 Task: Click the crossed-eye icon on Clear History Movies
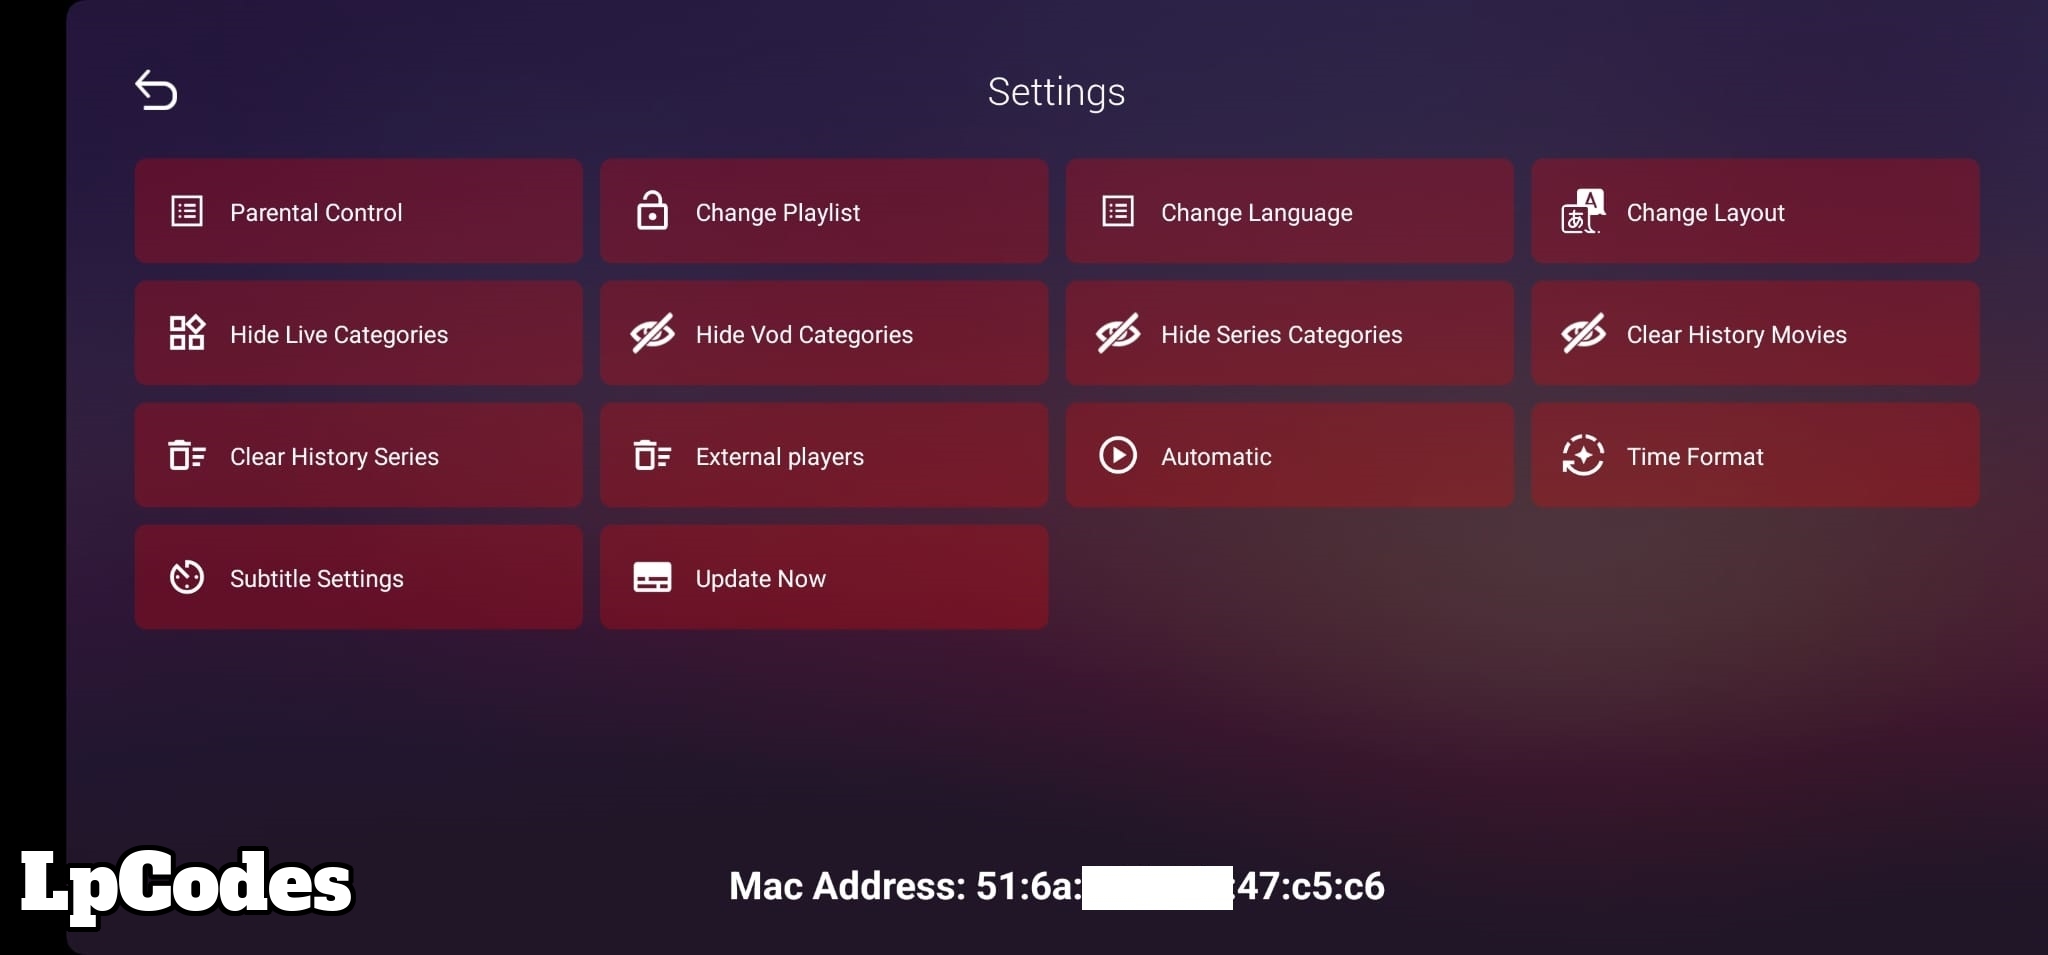[x=1584, y=333]
